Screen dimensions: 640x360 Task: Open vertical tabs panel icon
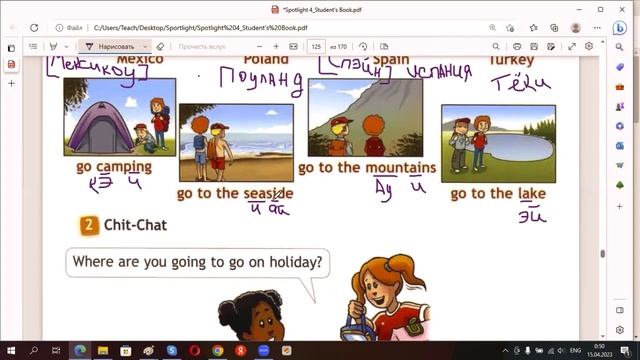click(11, 48)
